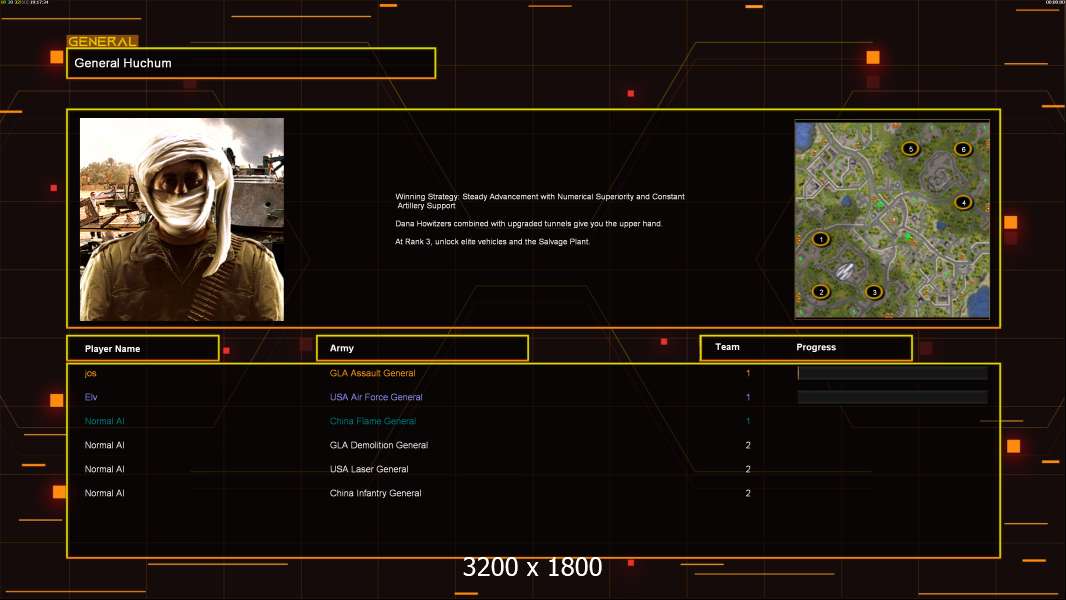Click the Progress column header
This screenshot has height=600, width=1066.
click(816, 347)
